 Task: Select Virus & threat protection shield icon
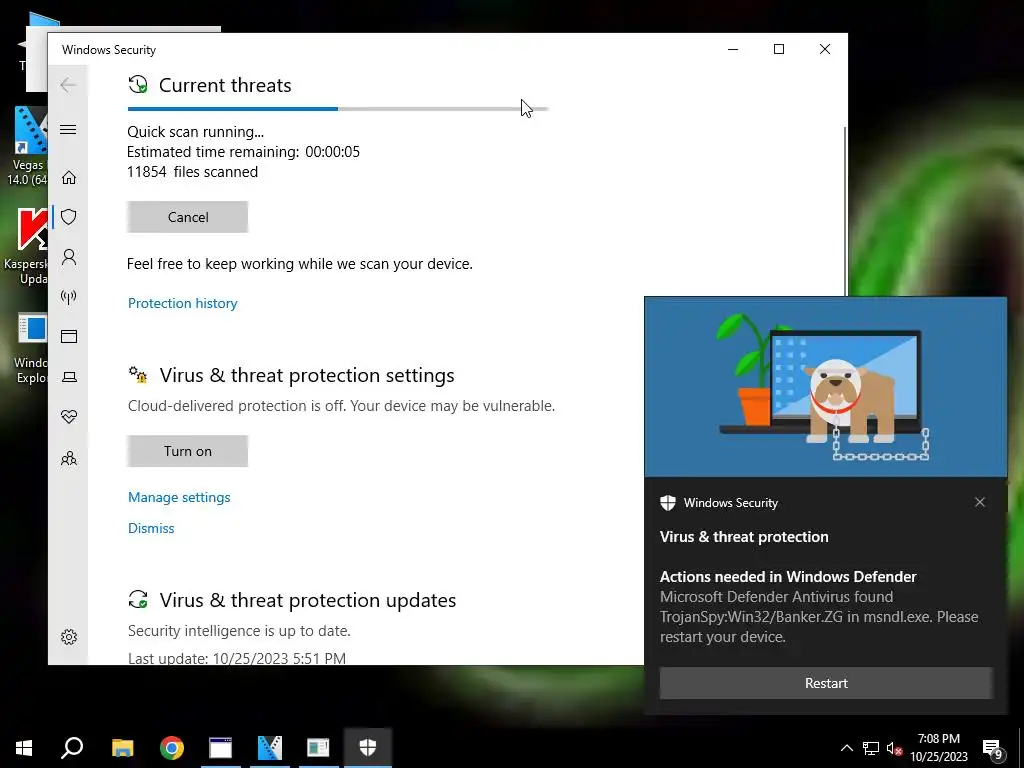point(69,217)
